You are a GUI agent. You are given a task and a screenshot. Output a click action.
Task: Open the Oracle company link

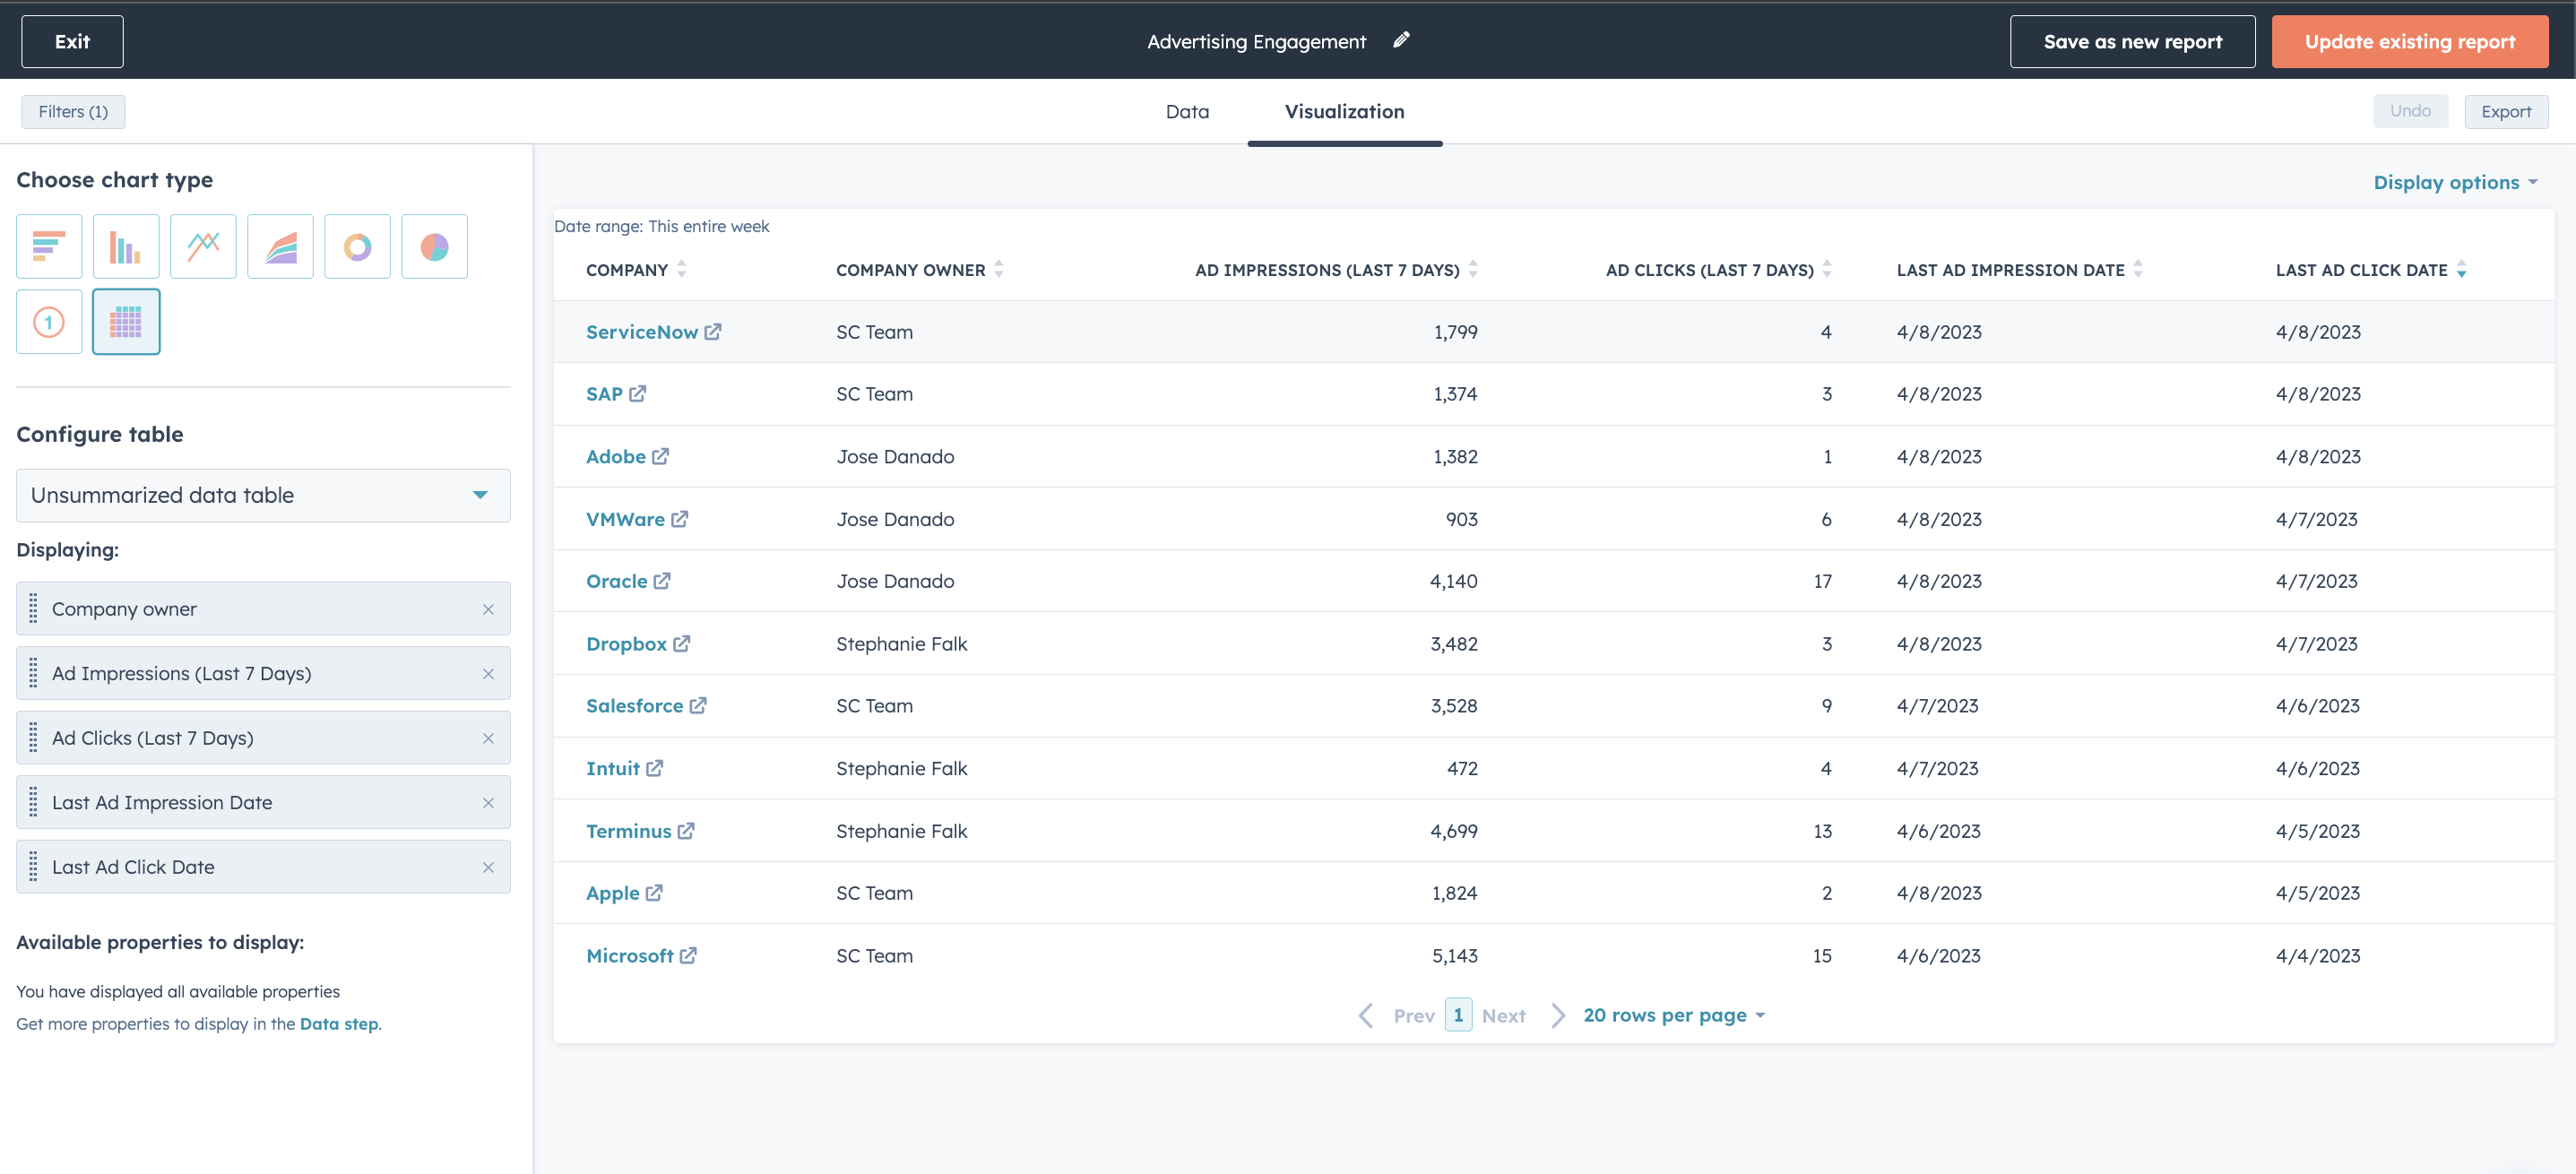point(617,581)
